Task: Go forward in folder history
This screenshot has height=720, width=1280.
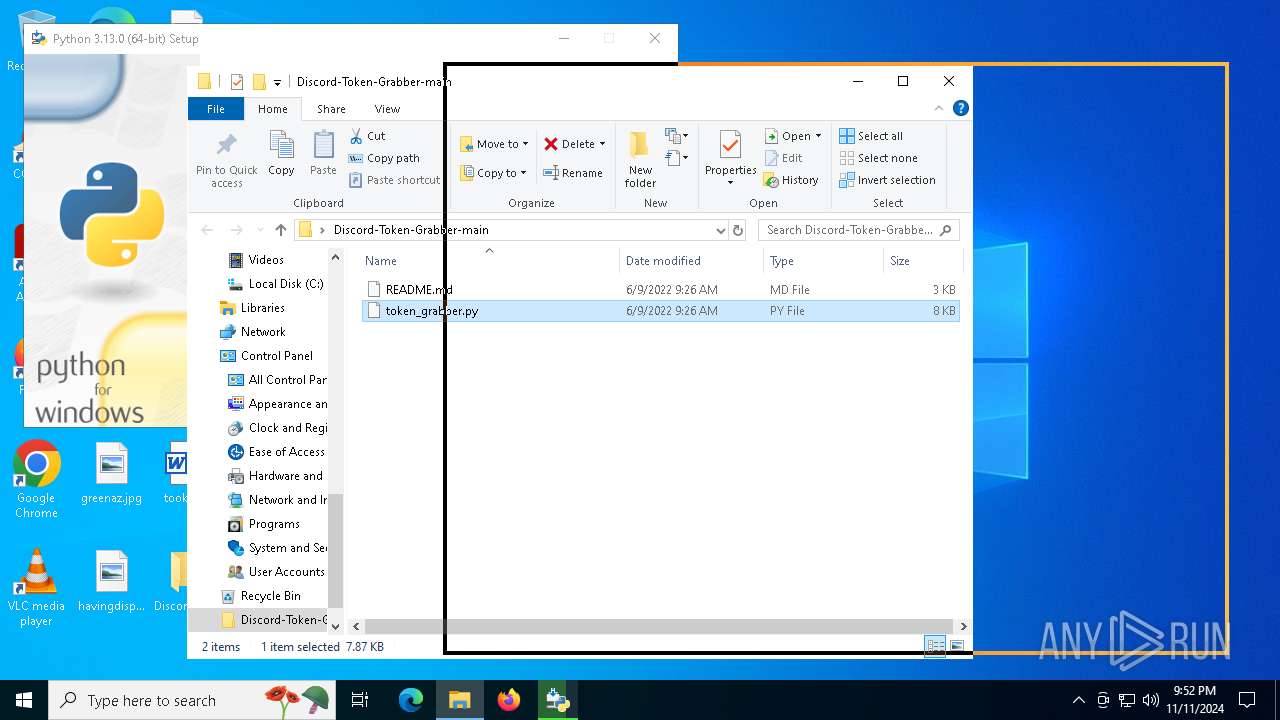Action: 236,230
